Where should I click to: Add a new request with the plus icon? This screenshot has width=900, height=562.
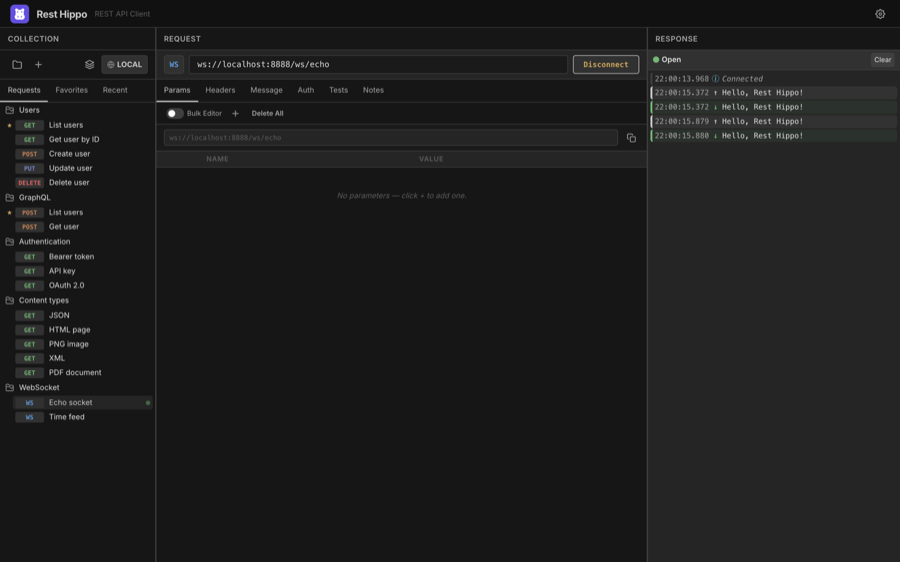38,65
